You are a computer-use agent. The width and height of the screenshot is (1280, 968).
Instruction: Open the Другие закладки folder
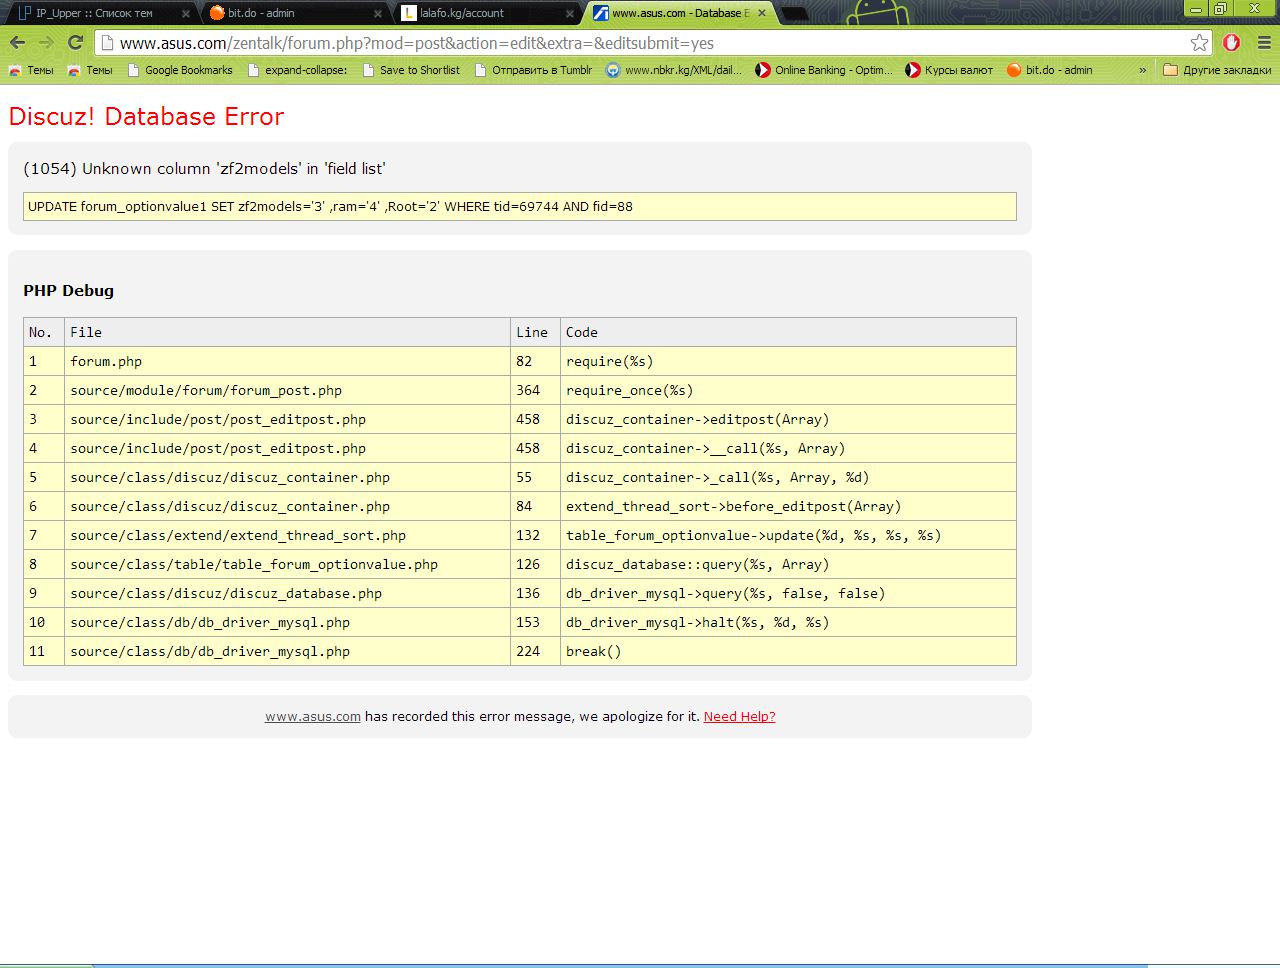point(1217,70)
